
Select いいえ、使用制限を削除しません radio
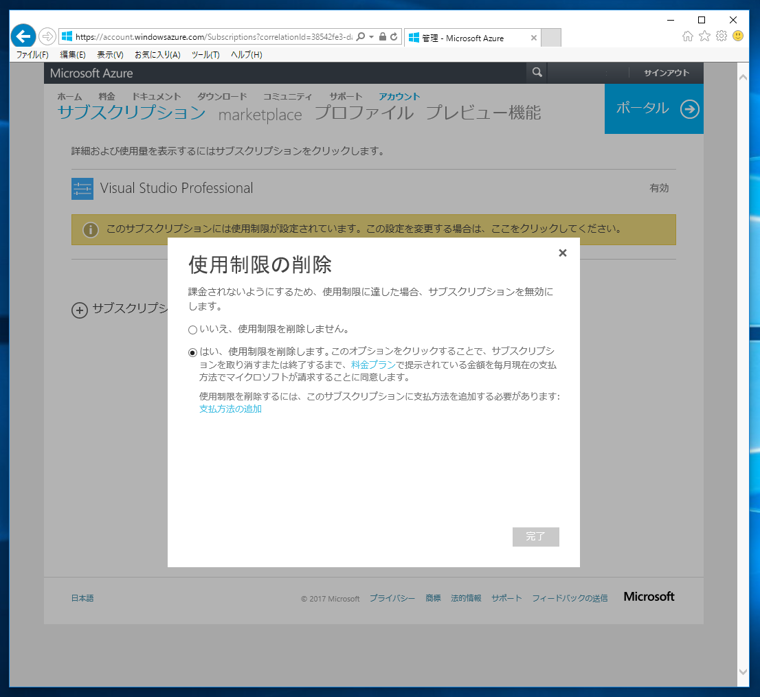point(192,330)
